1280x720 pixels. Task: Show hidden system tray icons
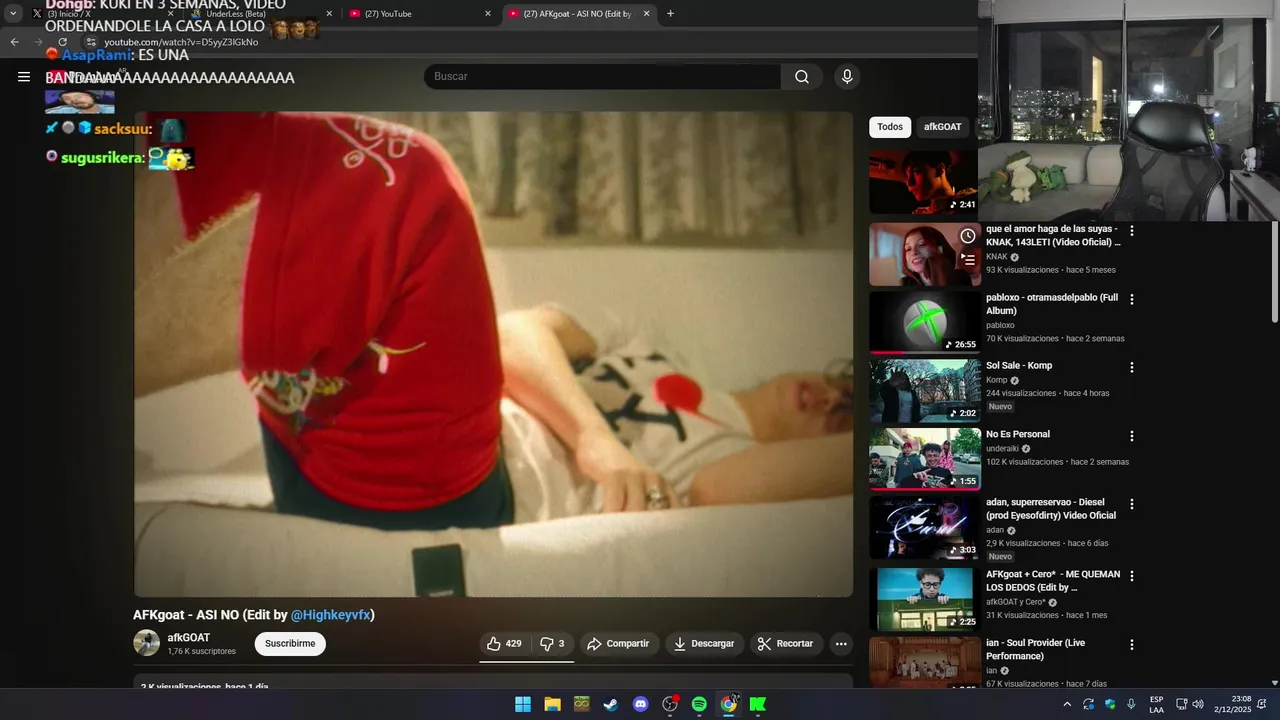pos(1067,704)
